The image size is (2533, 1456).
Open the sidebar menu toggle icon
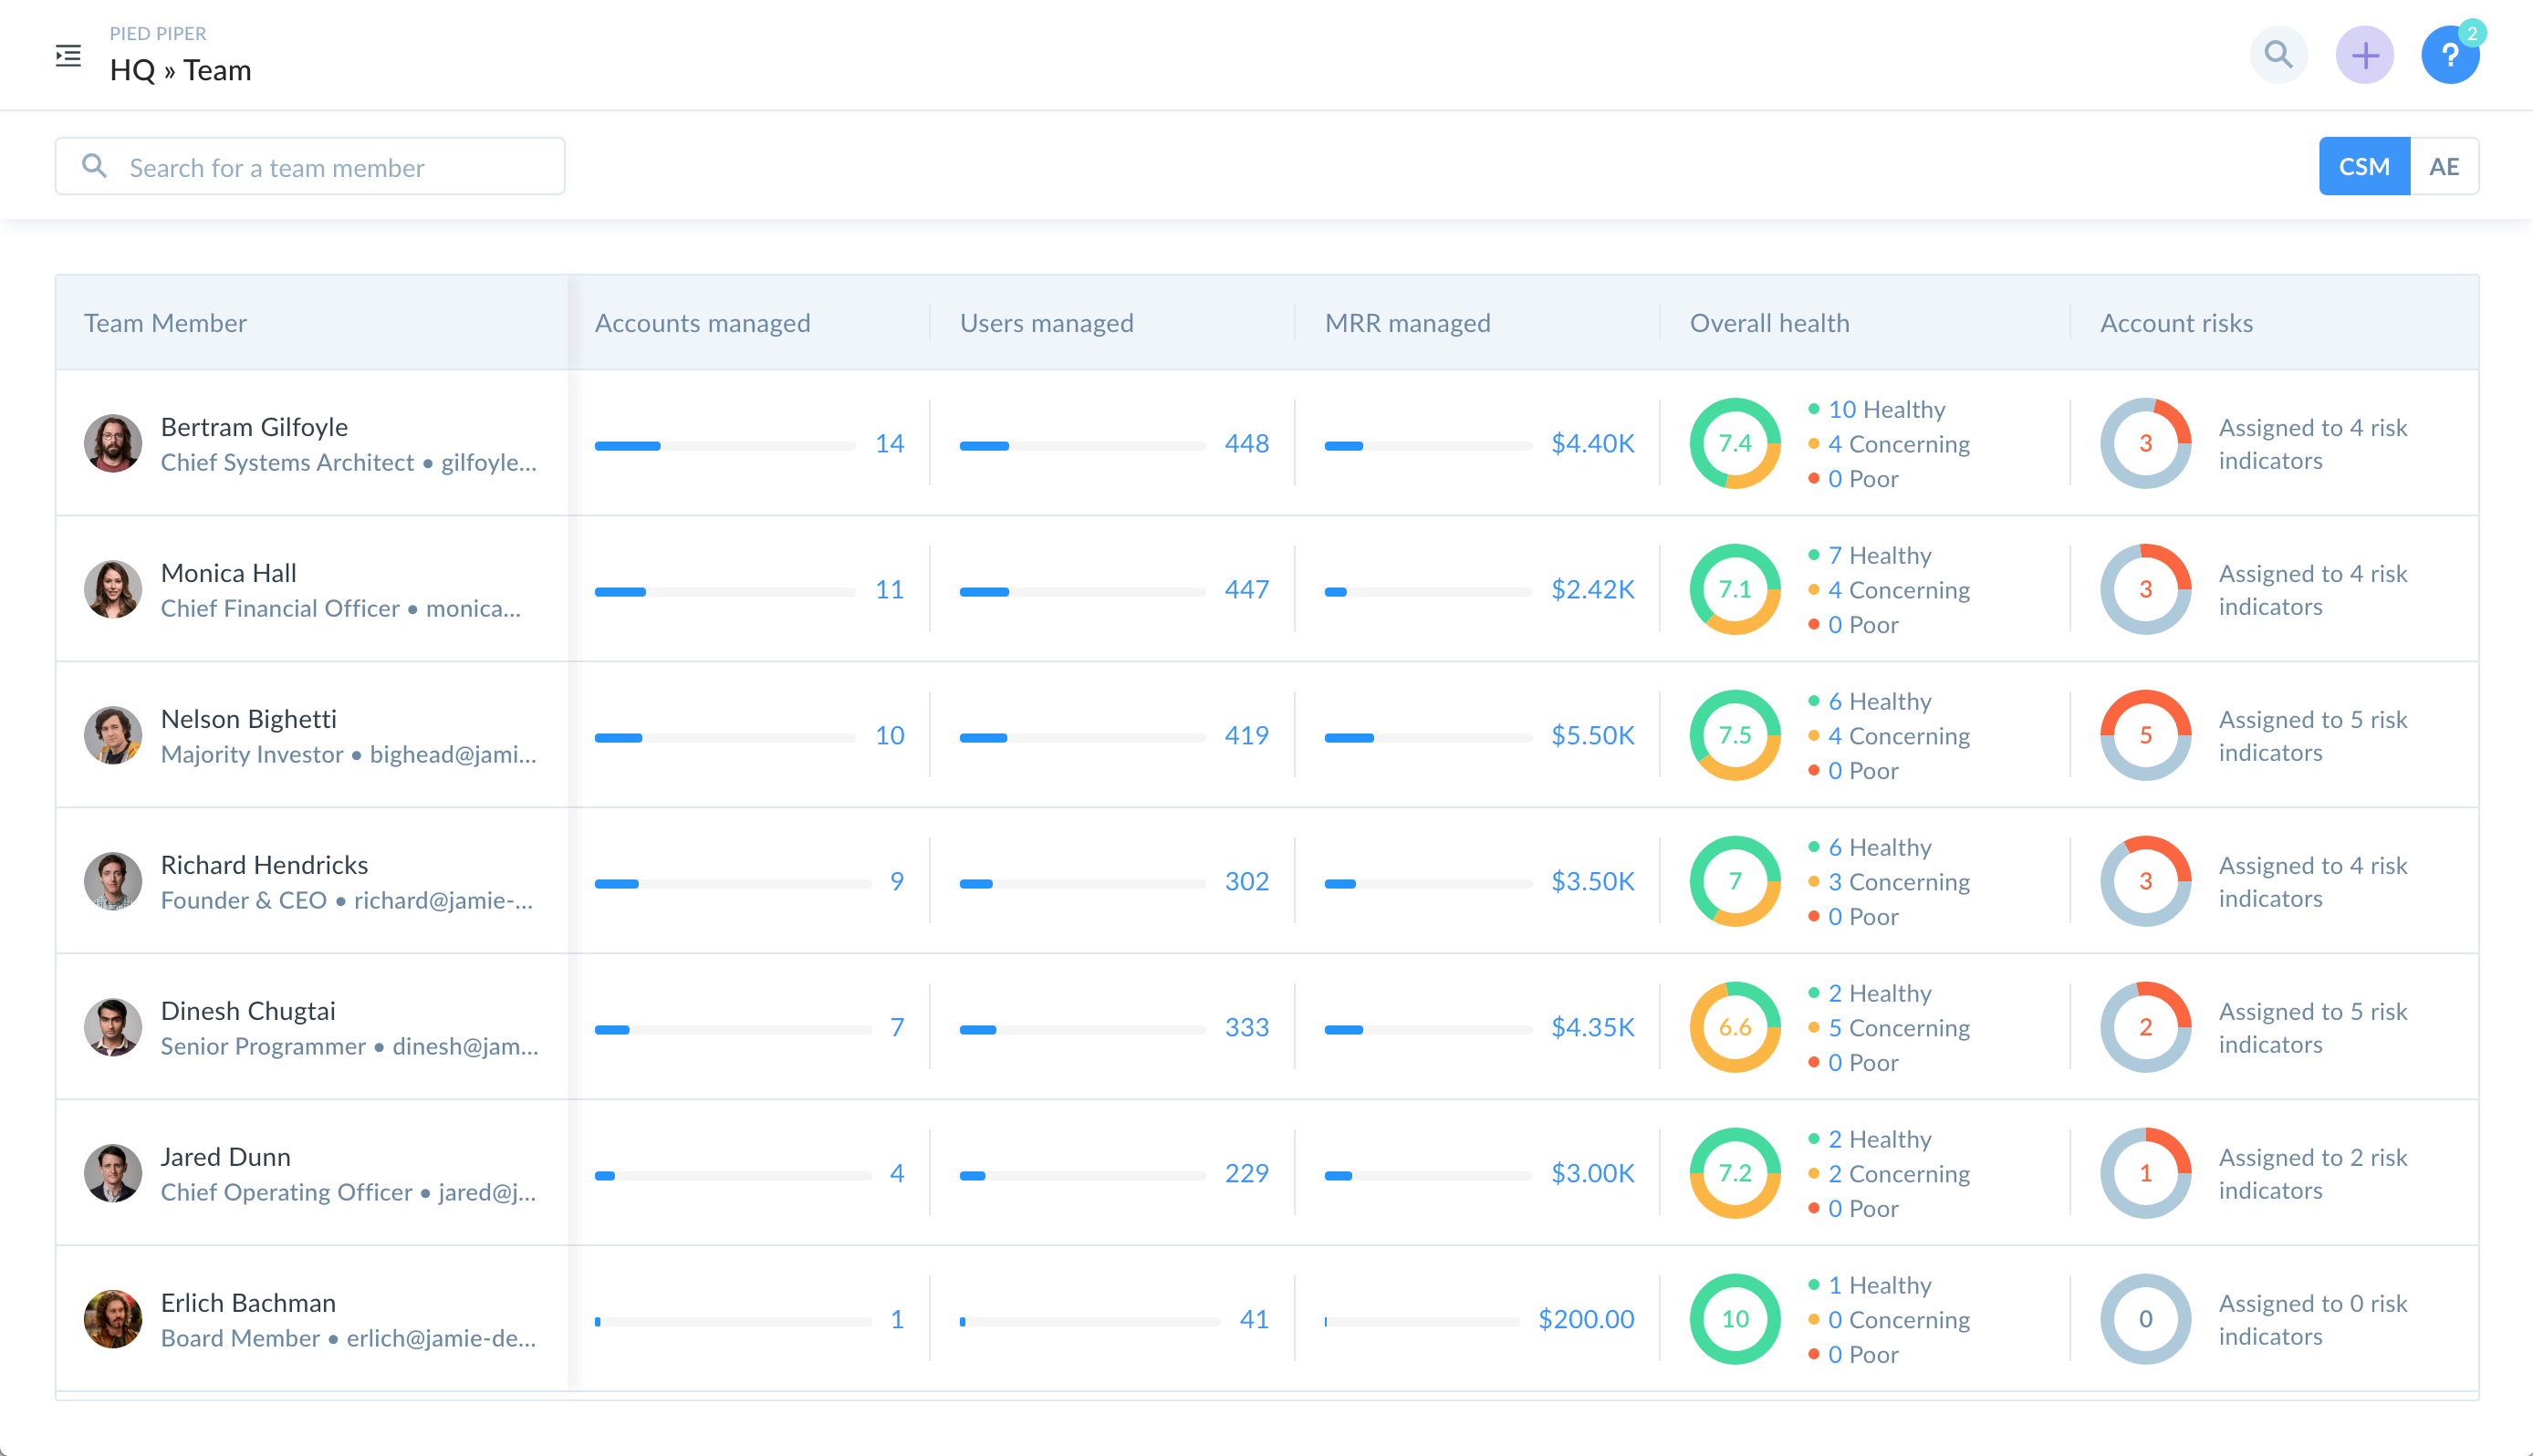[68, 55]
